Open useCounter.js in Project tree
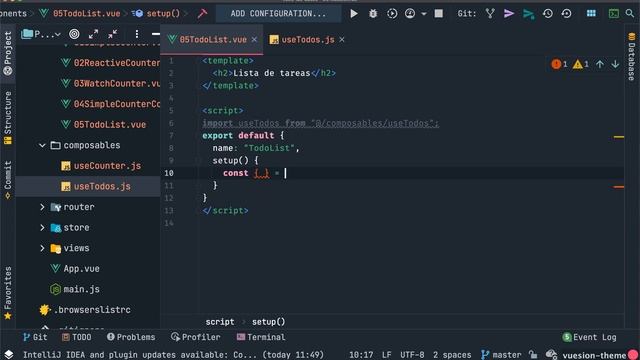This screenshot has height=360, width=640. point(101,166)
